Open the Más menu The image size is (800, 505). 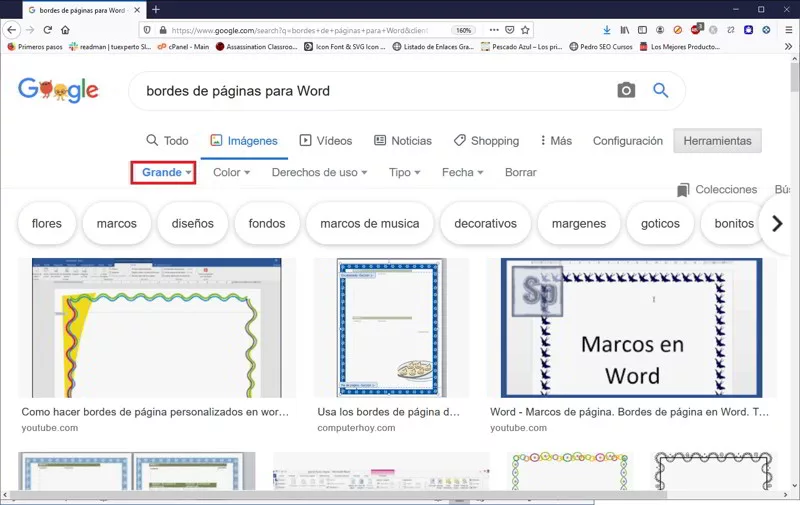(556, 141)
